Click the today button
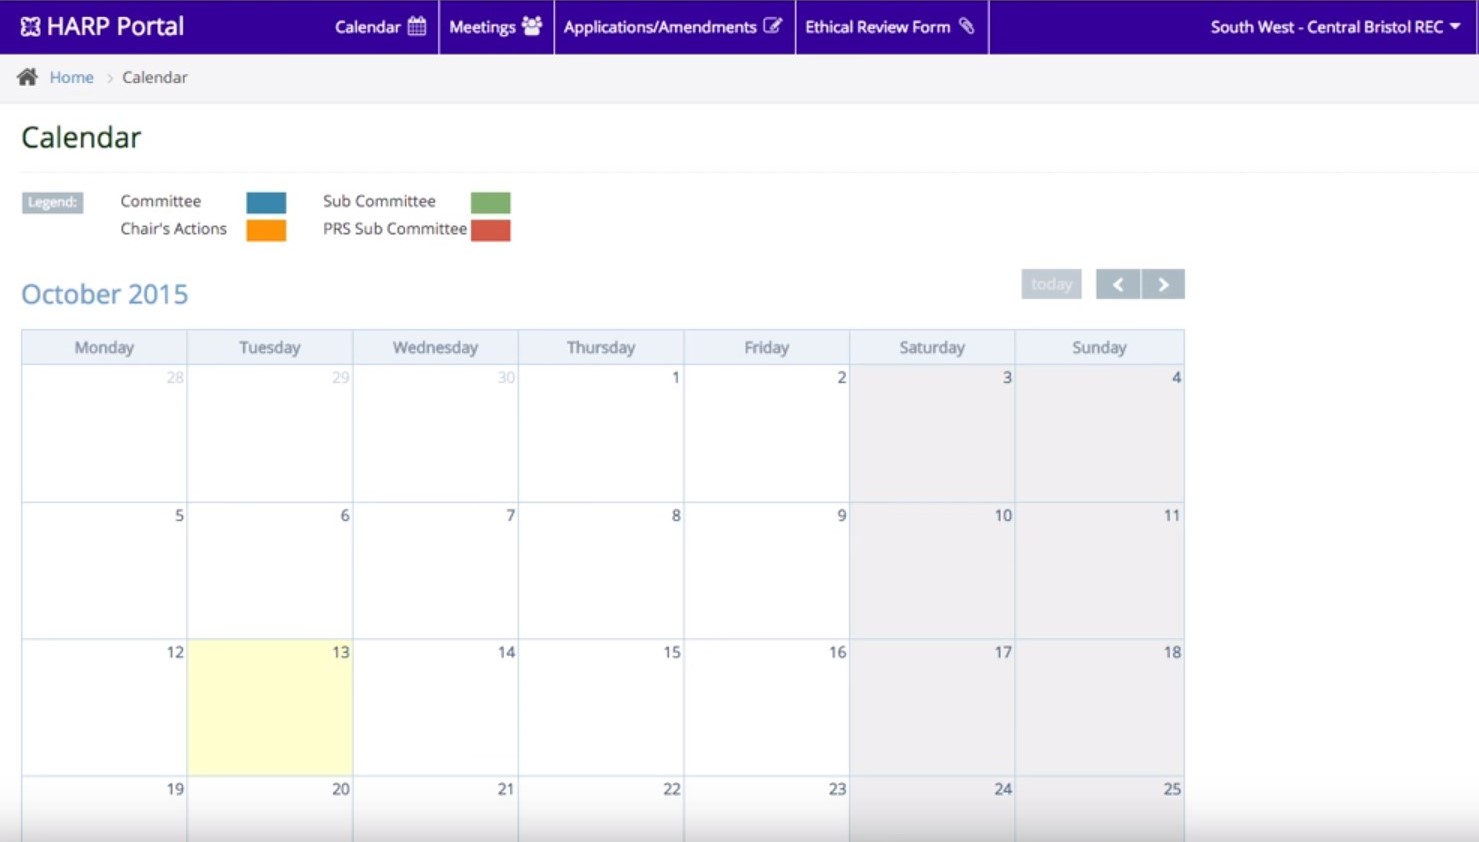Image resolution: width=1479 pixels, height=842 pixels. click(1051, 284)
